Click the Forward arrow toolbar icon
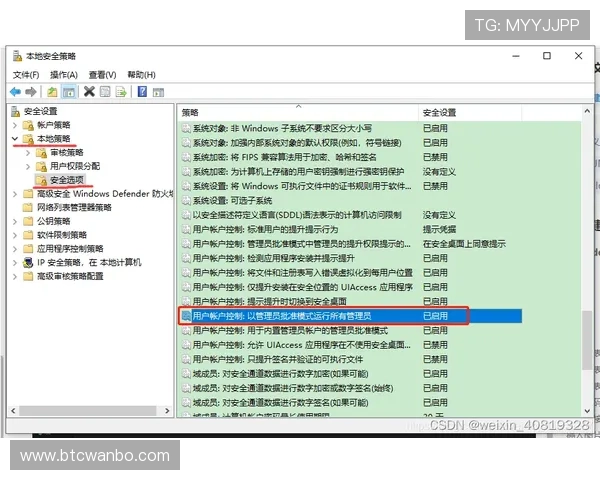600x480 pixels. tap(31, 92)
